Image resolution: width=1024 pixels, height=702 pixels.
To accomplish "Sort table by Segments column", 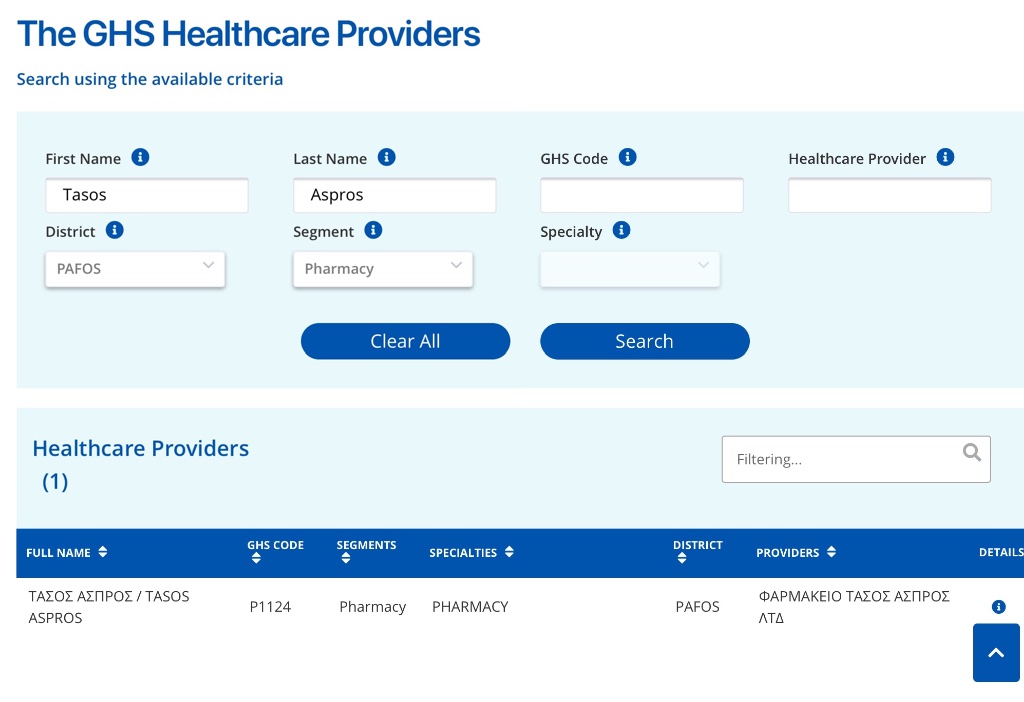I will point(346,558).
